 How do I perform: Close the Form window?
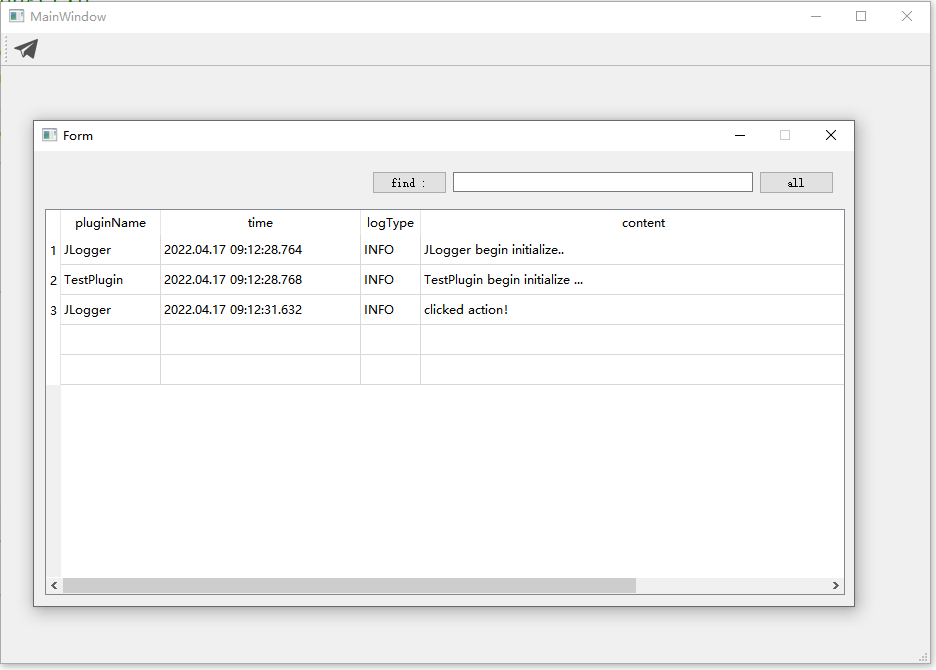831,136
